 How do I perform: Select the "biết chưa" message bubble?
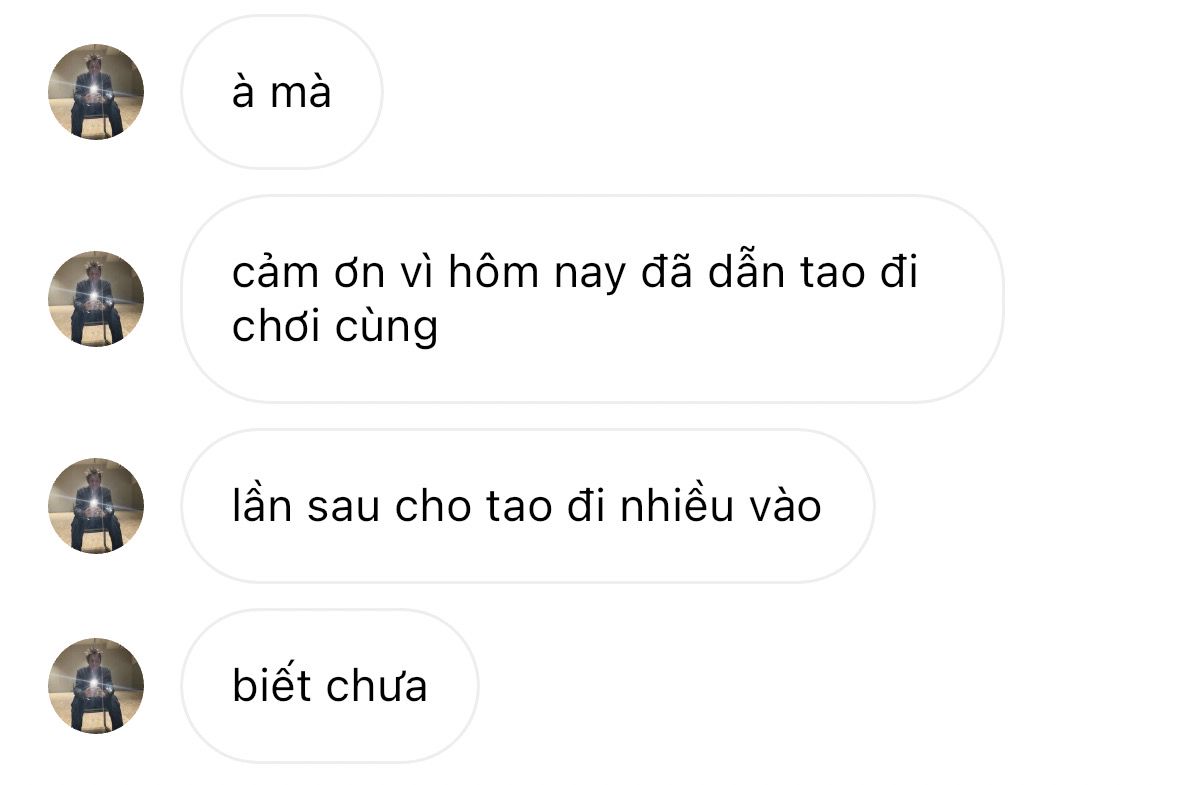329,686
